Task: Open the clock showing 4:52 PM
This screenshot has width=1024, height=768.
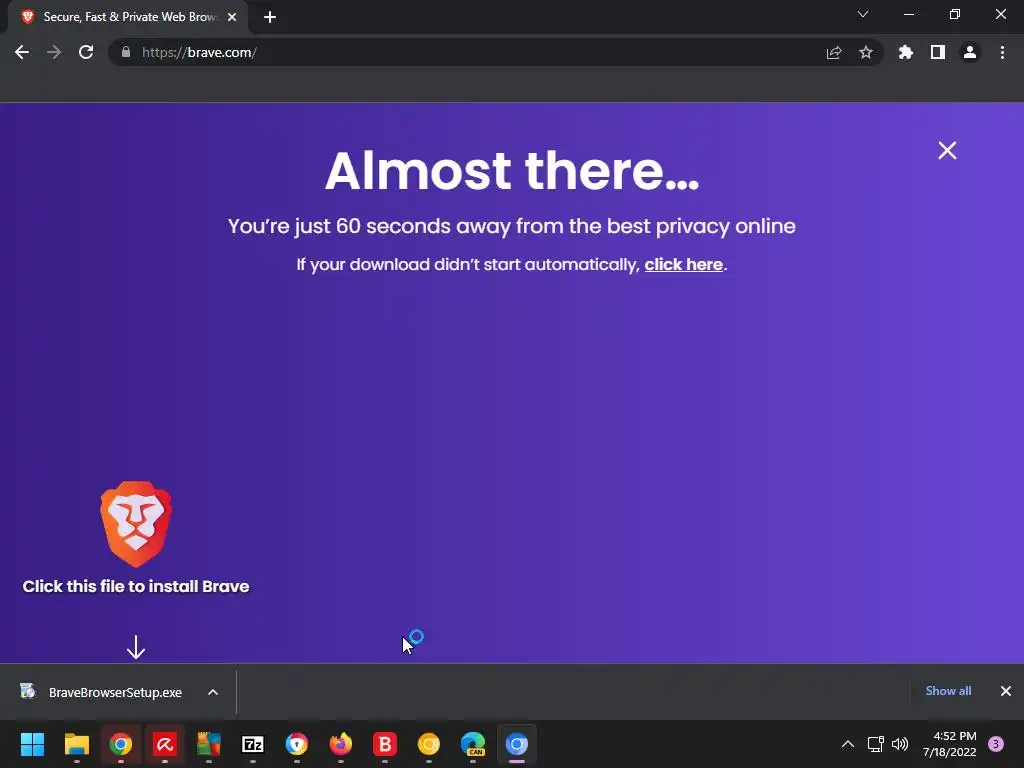Action: [x=950, y=744]
